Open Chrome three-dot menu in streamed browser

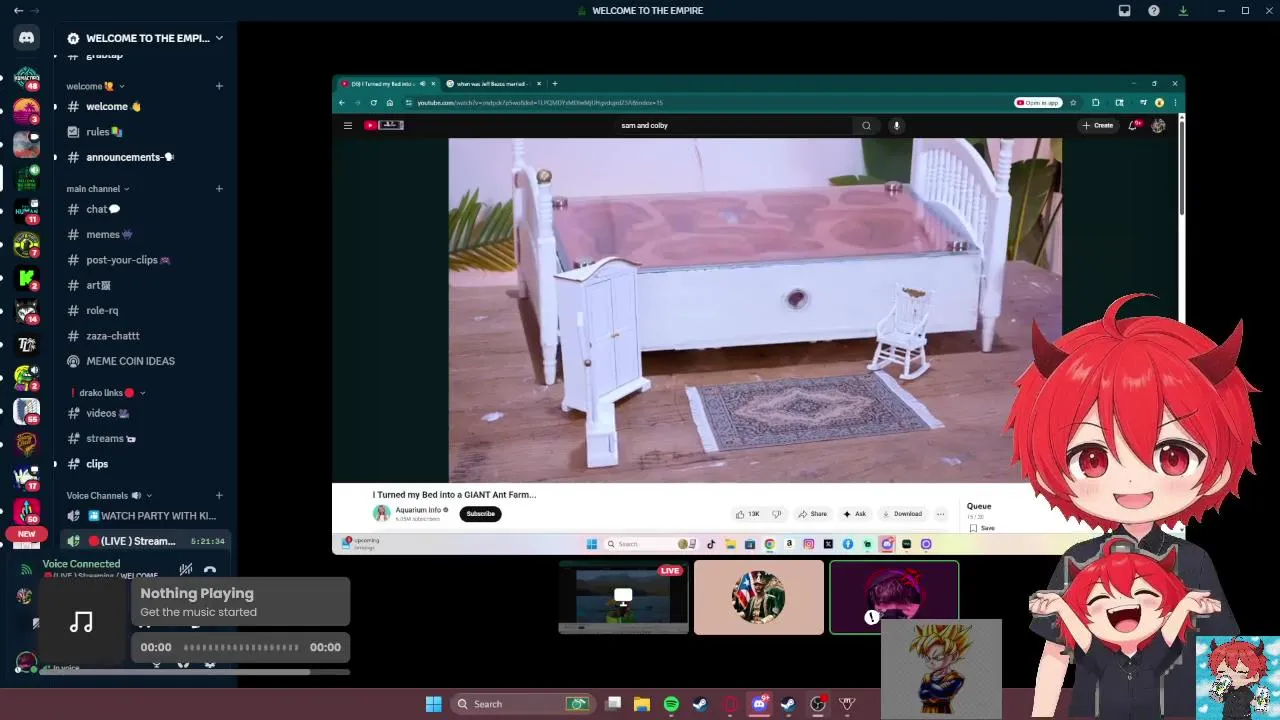tap(1174, 102)
